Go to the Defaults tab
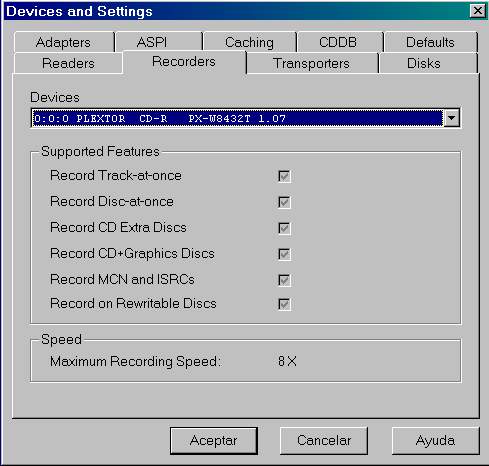The width and height of the screenshot is (489, 466). click(430, 42)
